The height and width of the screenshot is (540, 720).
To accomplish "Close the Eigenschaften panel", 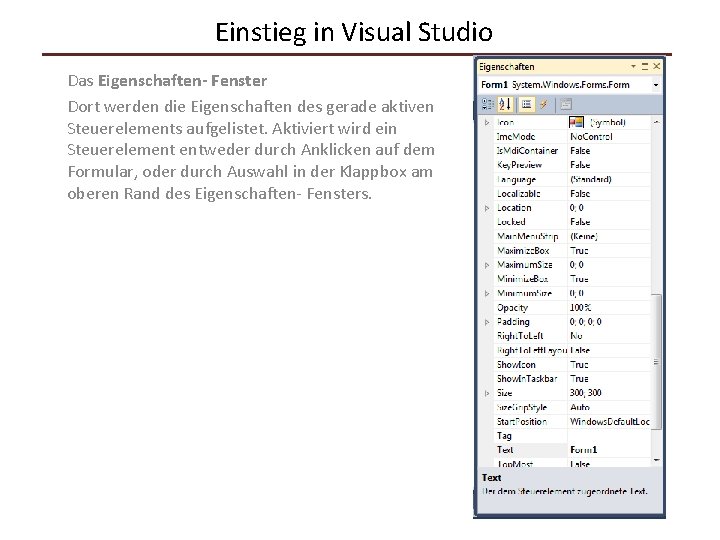I will [657, 66].
